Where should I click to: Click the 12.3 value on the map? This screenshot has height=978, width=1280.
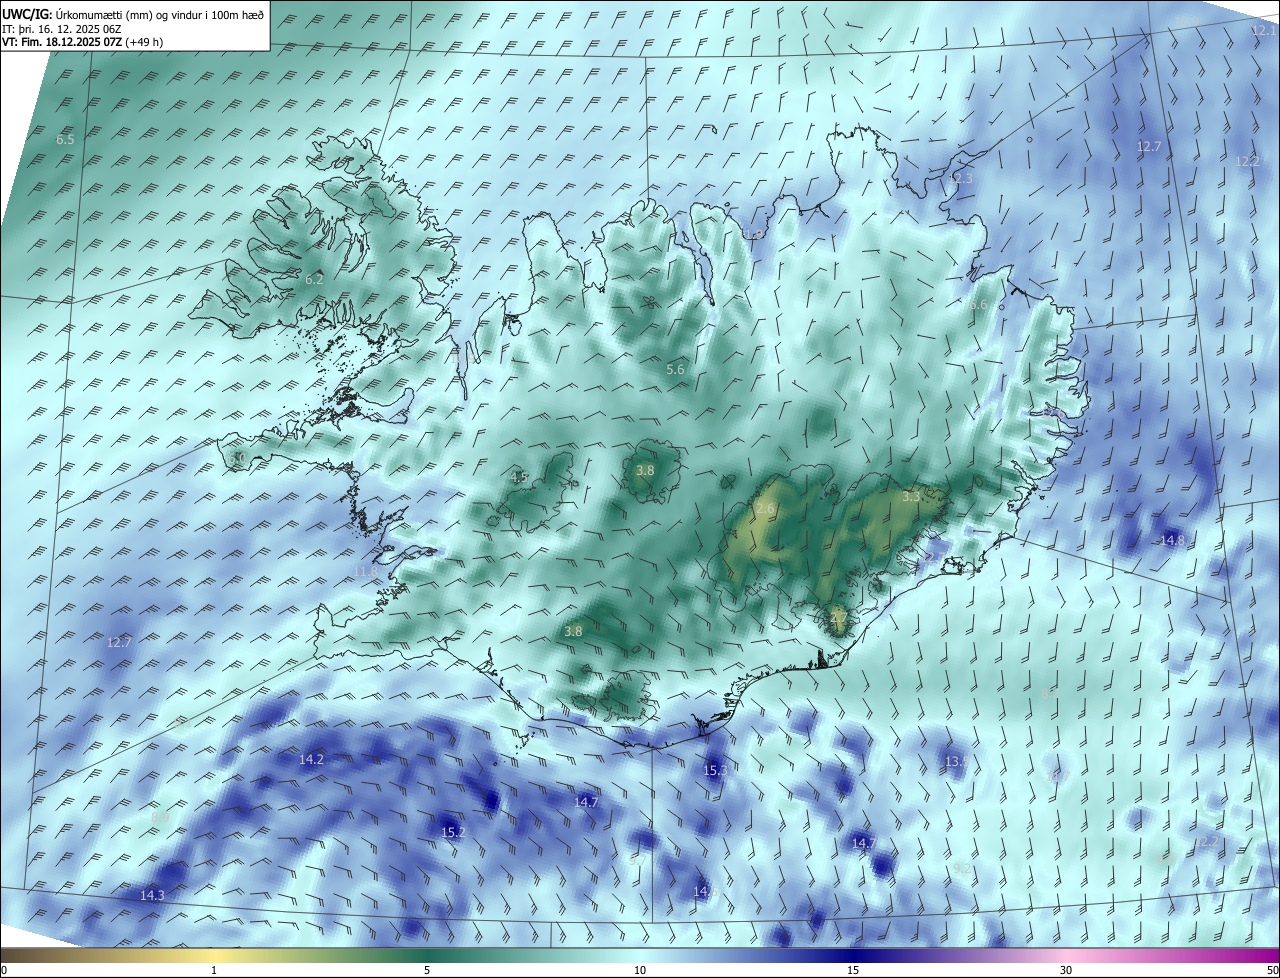tap(960, 178)
